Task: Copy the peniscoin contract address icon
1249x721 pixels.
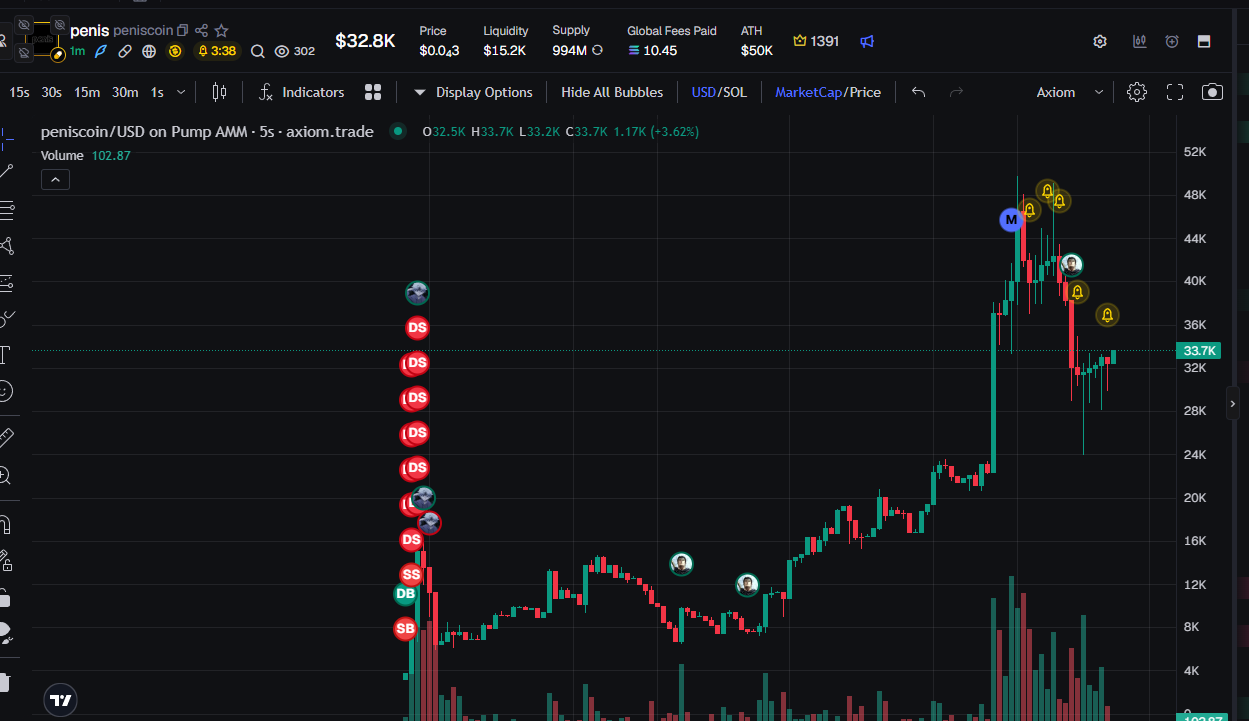Action: [x=182, y=31]
